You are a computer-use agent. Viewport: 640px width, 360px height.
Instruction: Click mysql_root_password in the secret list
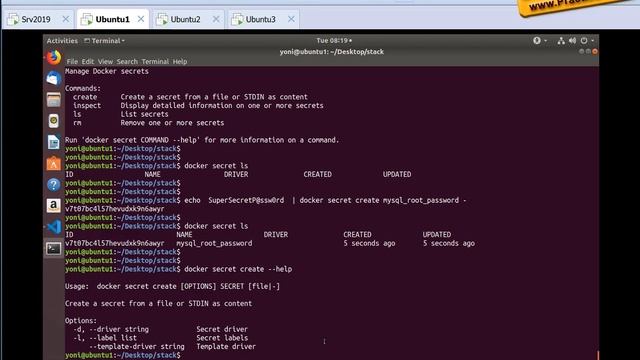tap(214, 243)
